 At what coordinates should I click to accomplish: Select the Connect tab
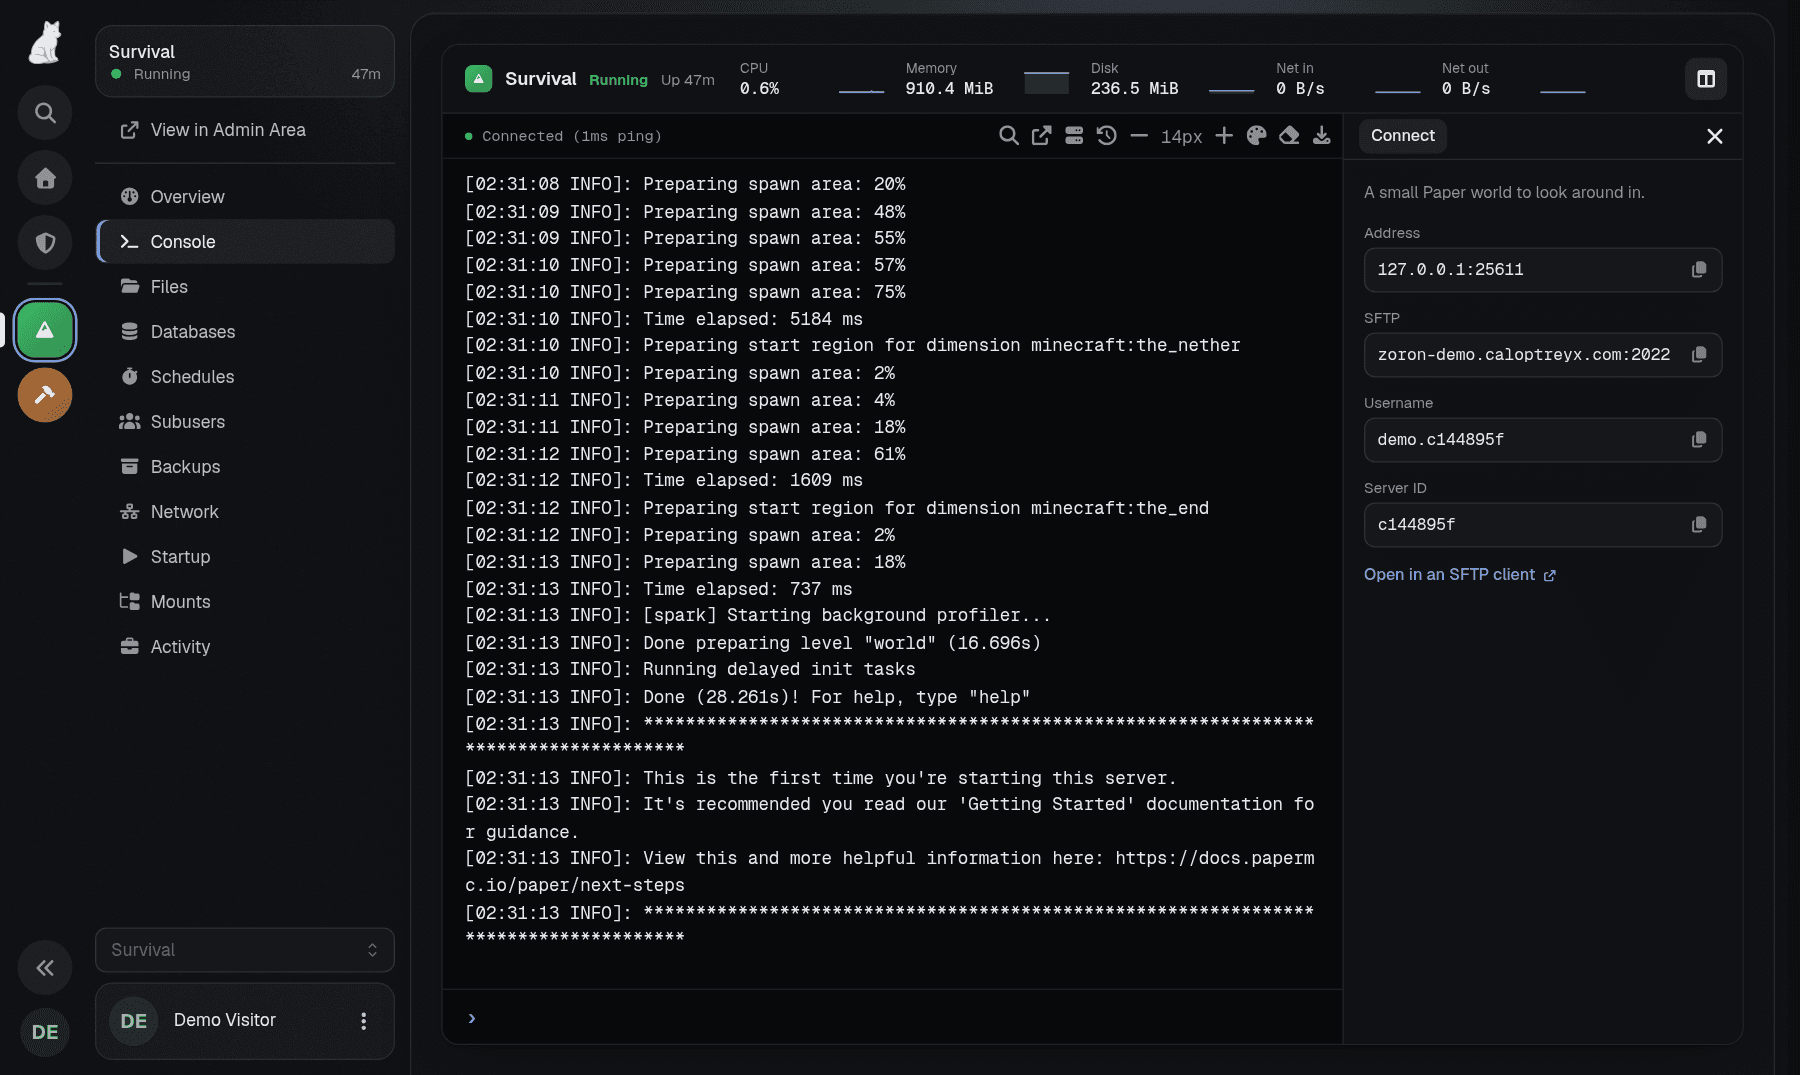coord(1402,136)
